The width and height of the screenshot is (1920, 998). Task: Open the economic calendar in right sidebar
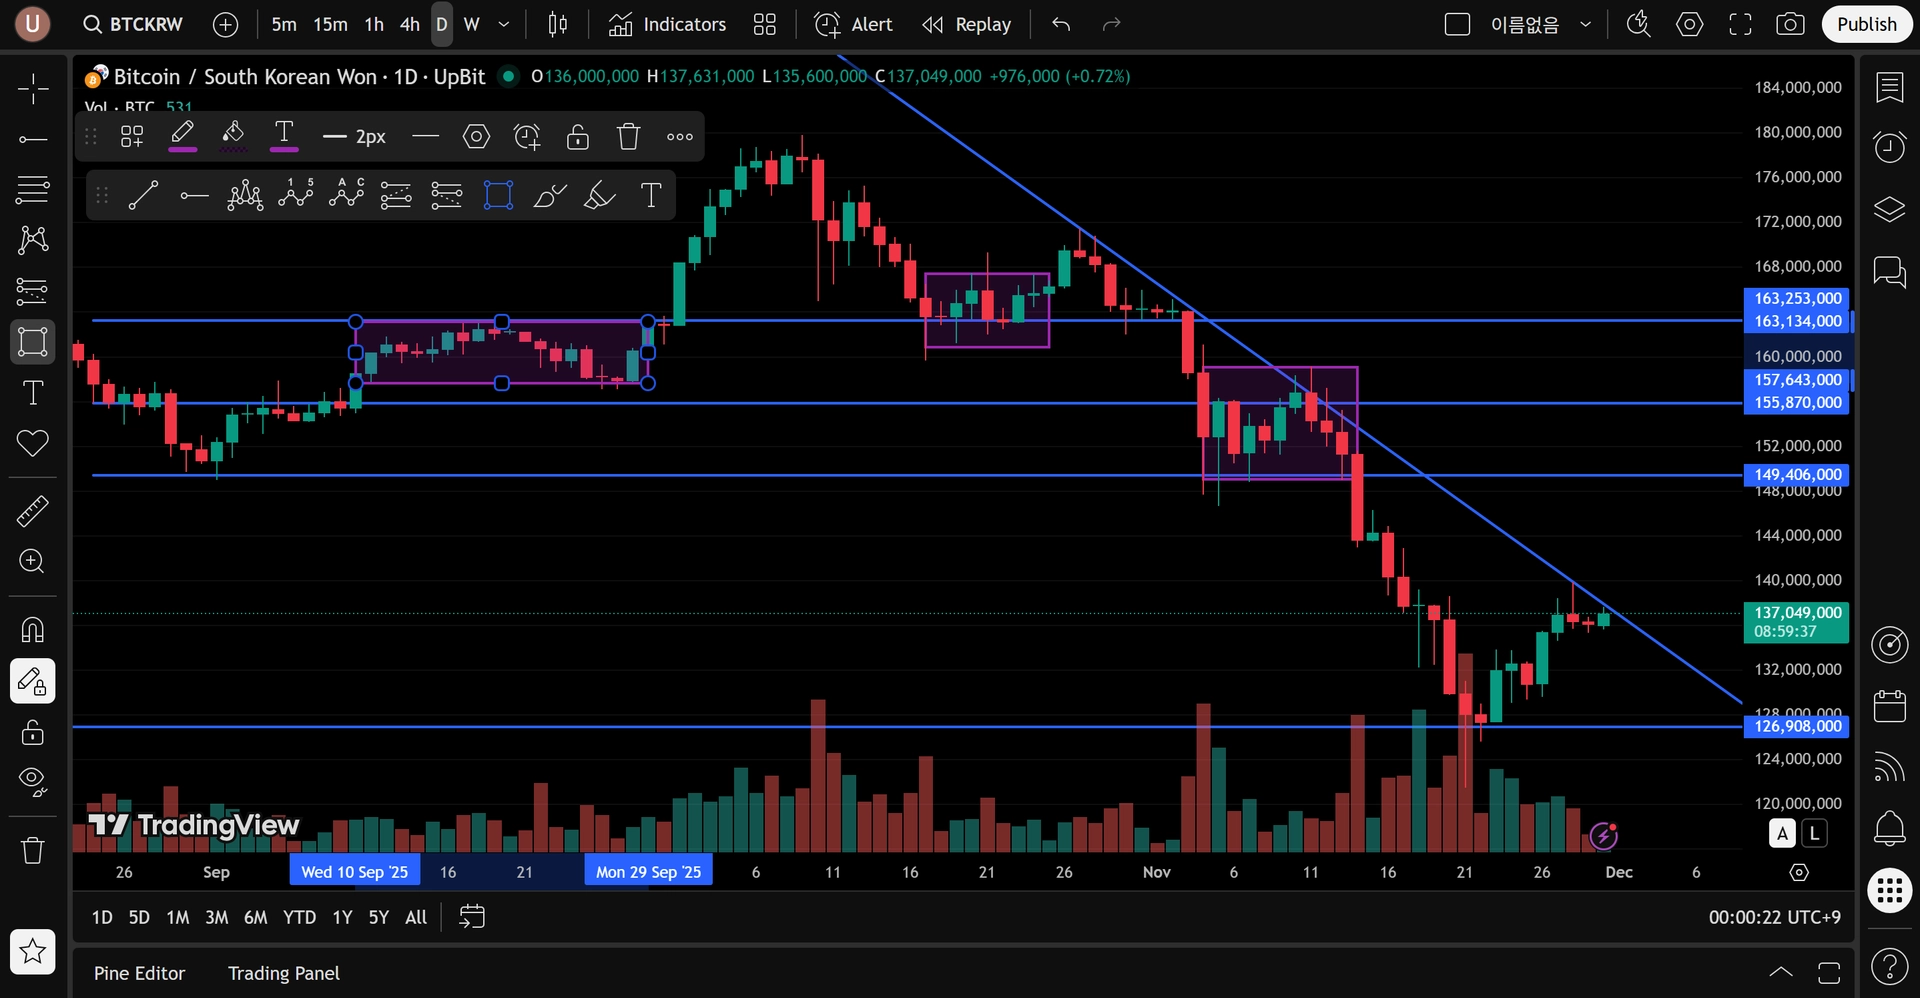point(1890,706)
